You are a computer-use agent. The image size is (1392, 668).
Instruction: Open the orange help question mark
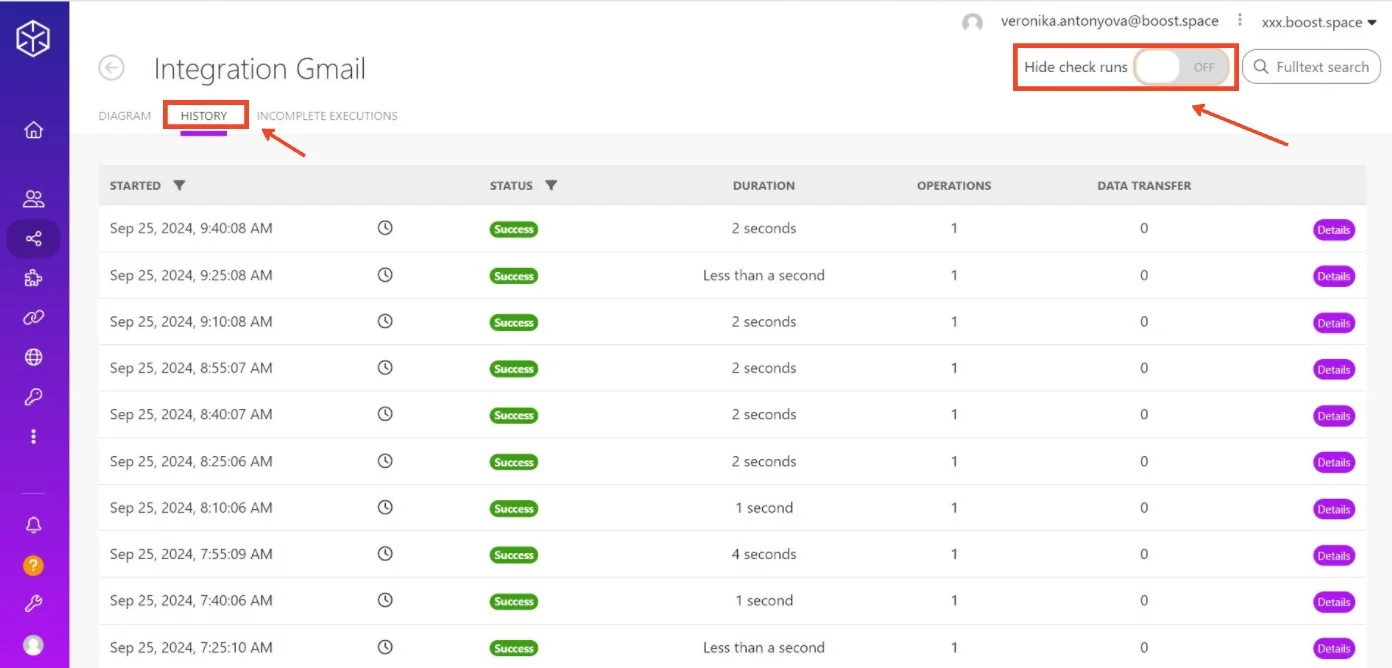pos(34,566)
